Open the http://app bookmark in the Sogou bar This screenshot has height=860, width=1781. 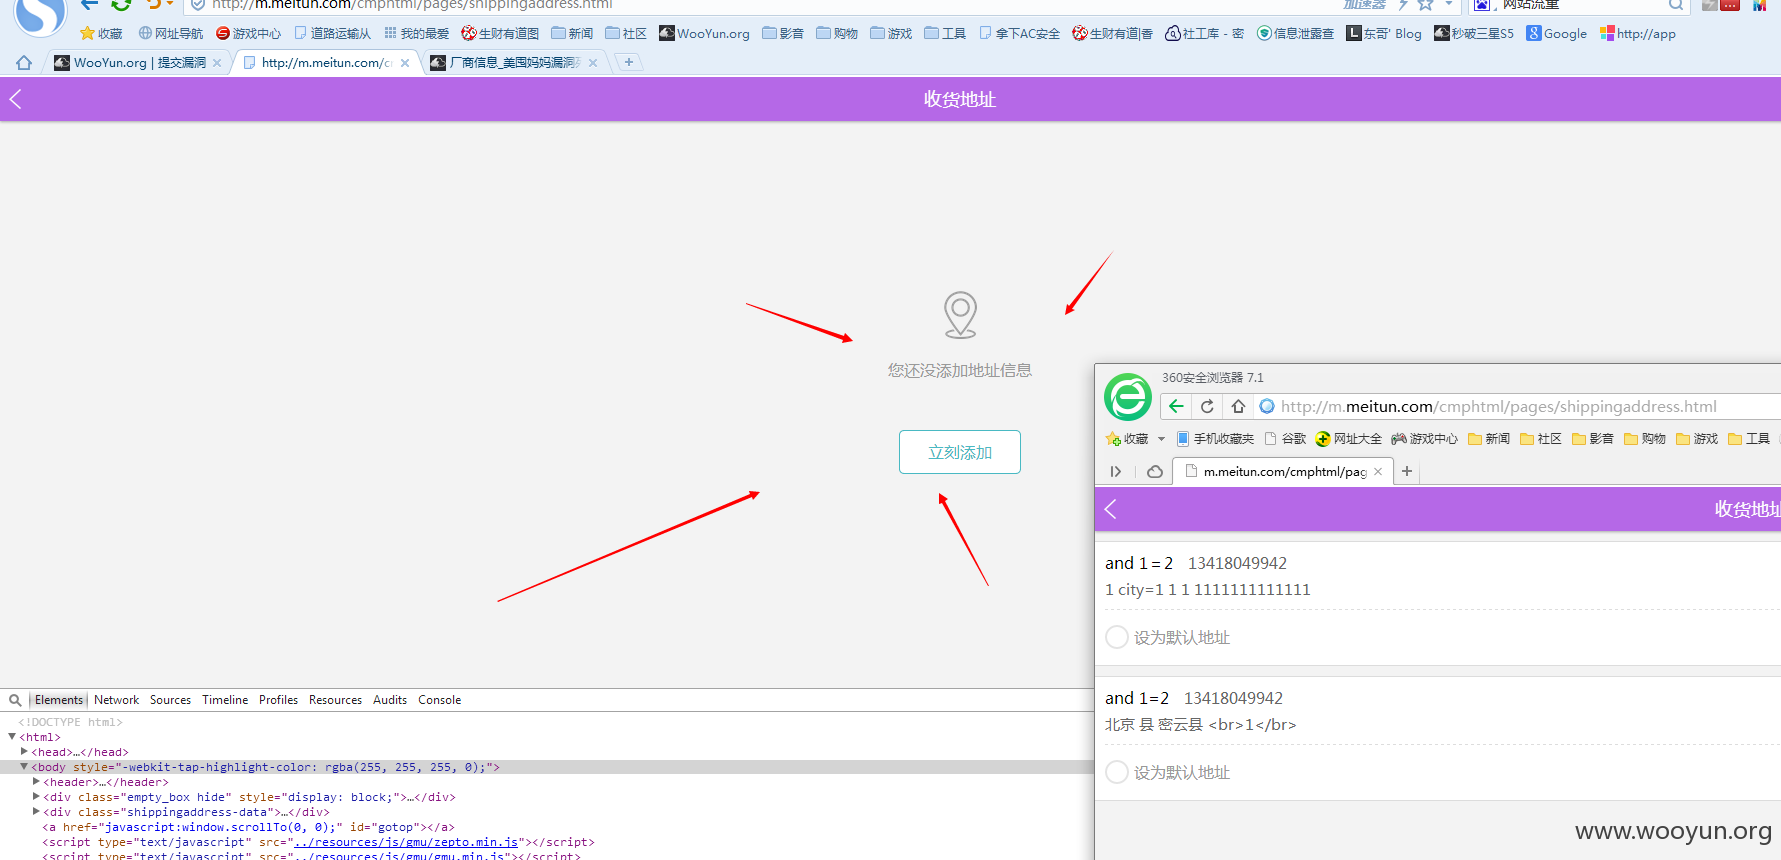1638,34
